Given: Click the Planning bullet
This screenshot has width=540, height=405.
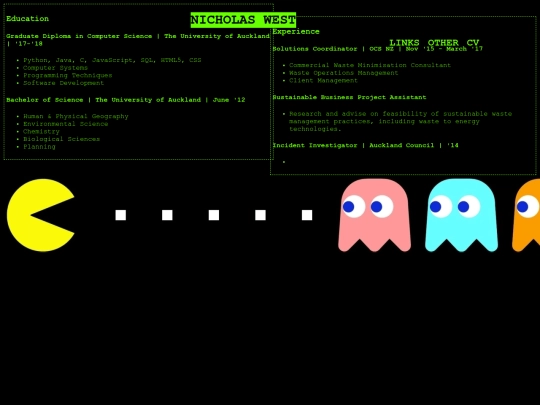Looking at the screenshot, I should coord(39,146).
